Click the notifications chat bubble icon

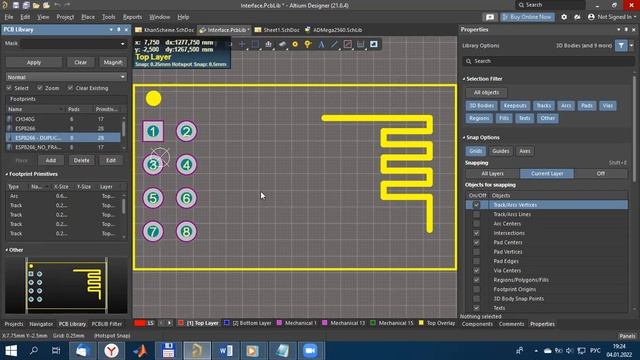coord(489,17)
